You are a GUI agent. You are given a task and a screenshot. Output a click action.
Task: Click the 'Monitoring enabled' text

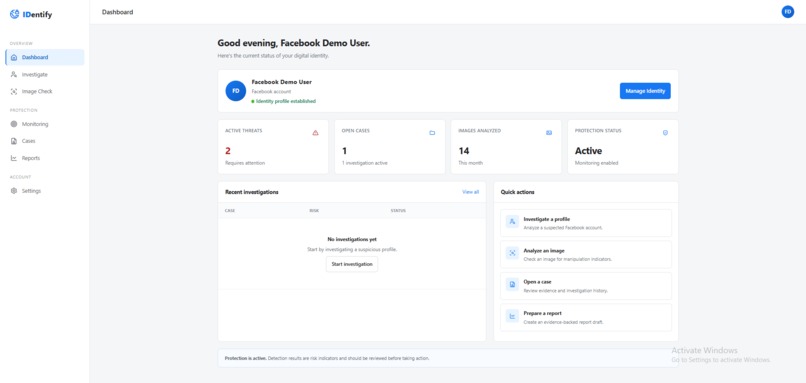pyautogui.click(x=597, y=163)
